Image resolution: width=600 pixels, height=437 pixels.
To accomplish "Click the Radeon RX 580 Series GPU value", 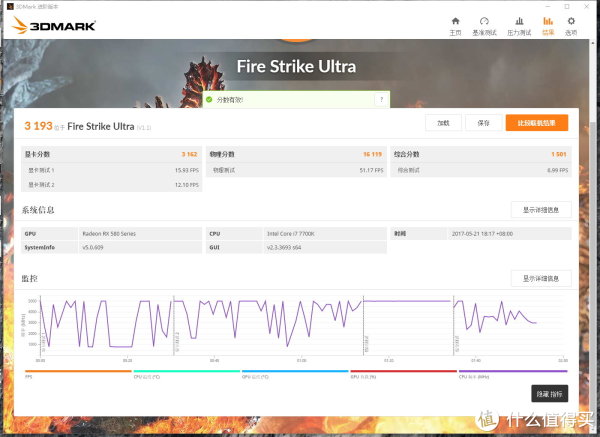I will pos(109,233).
